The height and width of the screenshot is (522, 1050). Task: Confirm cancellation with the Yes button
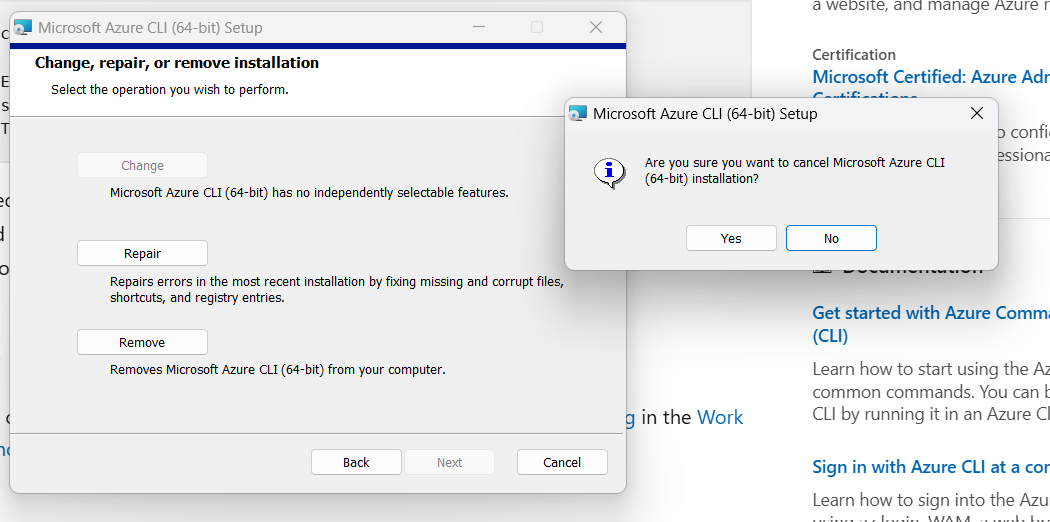731,238
